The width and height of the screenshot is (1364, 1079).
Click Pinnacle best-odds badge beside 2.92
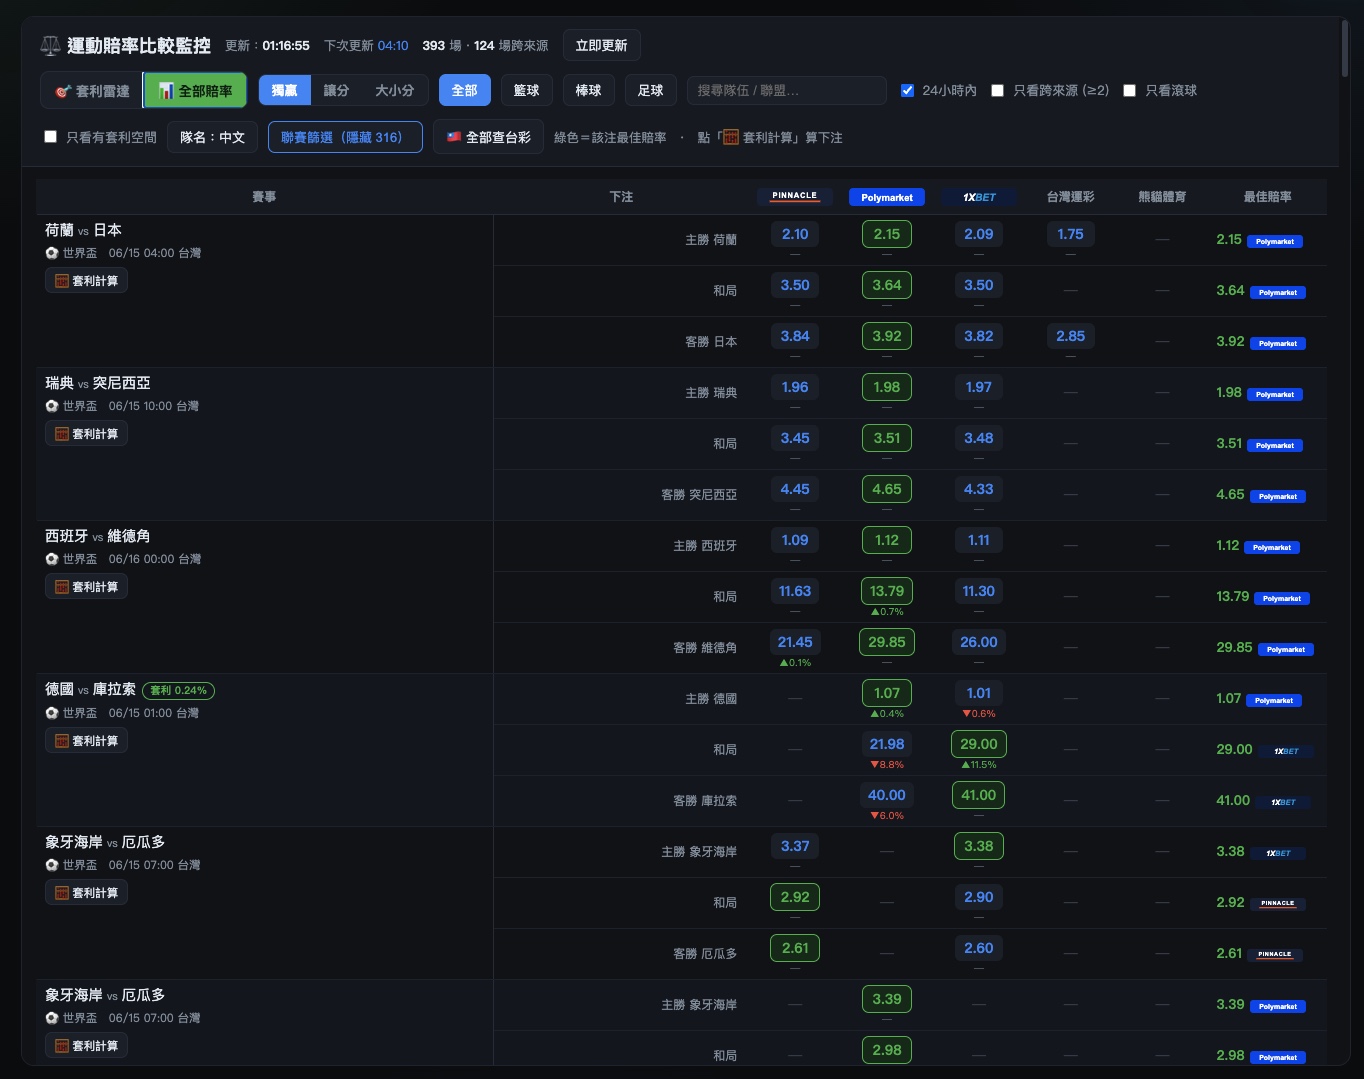(1277, 904)
